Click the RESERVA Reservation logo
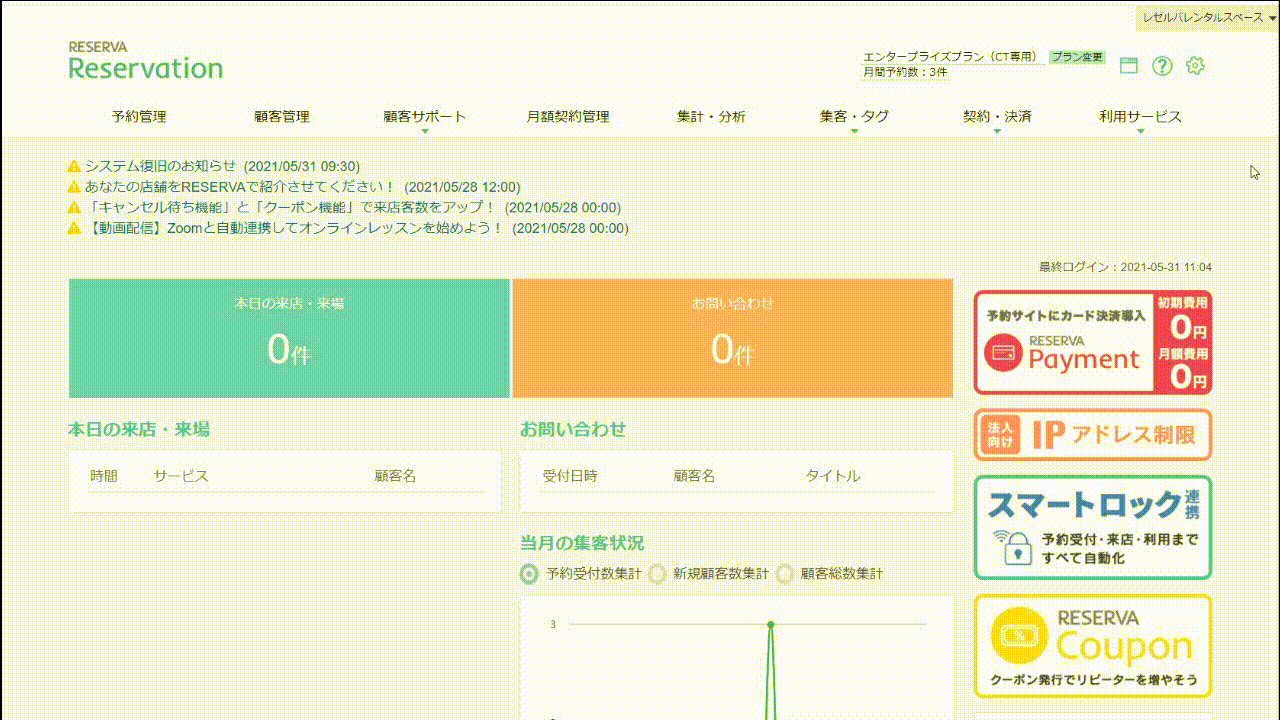This screenshot has height=720, width=1280. coord(145,60)
